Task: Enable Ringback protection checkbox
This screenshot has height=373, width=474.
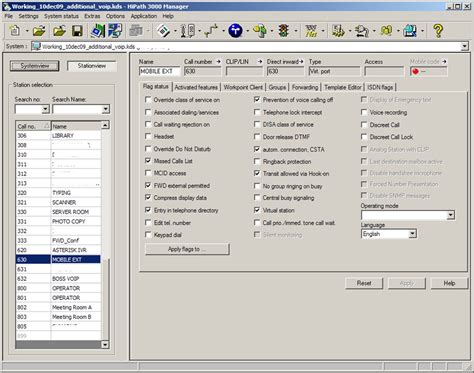Action: (x=257, y=161)
